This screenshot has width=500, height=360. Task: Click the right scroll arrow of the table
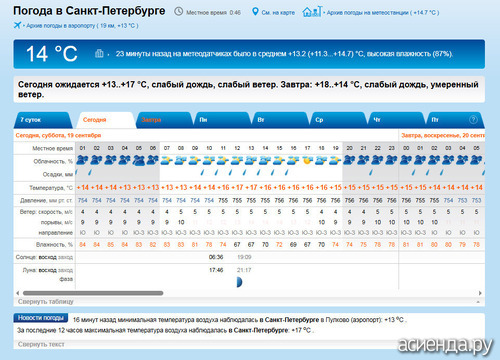pyautogui.click(x=480, y=293)
